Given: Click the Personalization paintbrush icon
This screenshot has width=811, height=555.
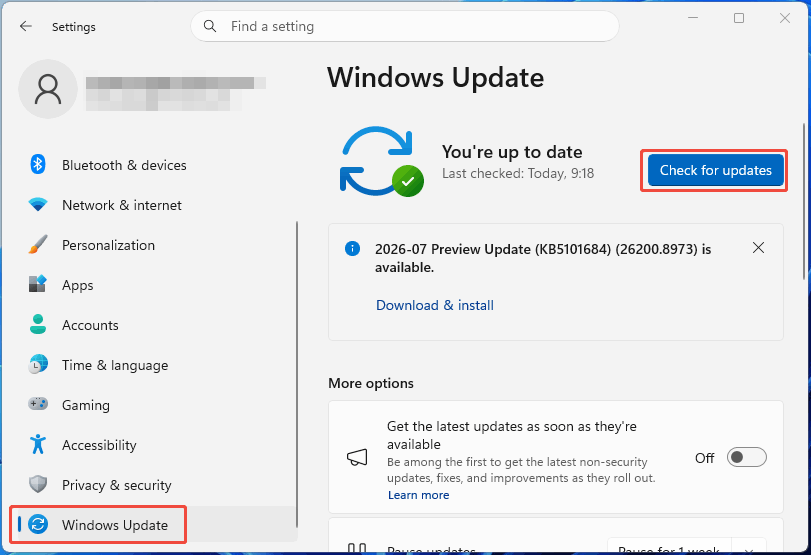Looking at the screenshot, I should (x=38, y=245).
